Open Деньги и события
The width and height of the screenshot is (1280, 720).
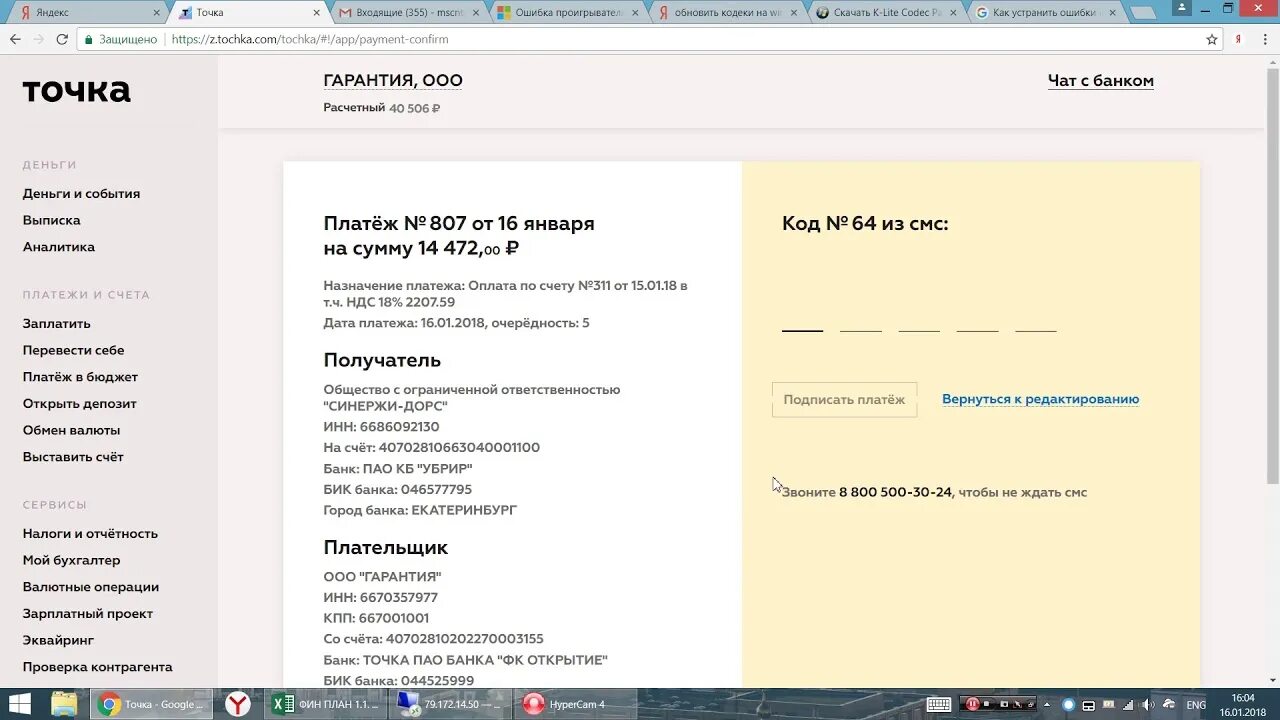81,194
